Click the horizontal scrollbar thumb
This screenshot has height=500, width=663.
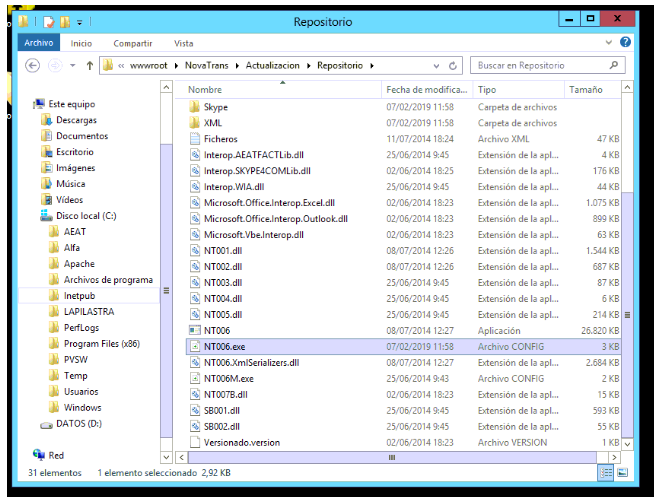pyautogui.click(x=392, y=457)
